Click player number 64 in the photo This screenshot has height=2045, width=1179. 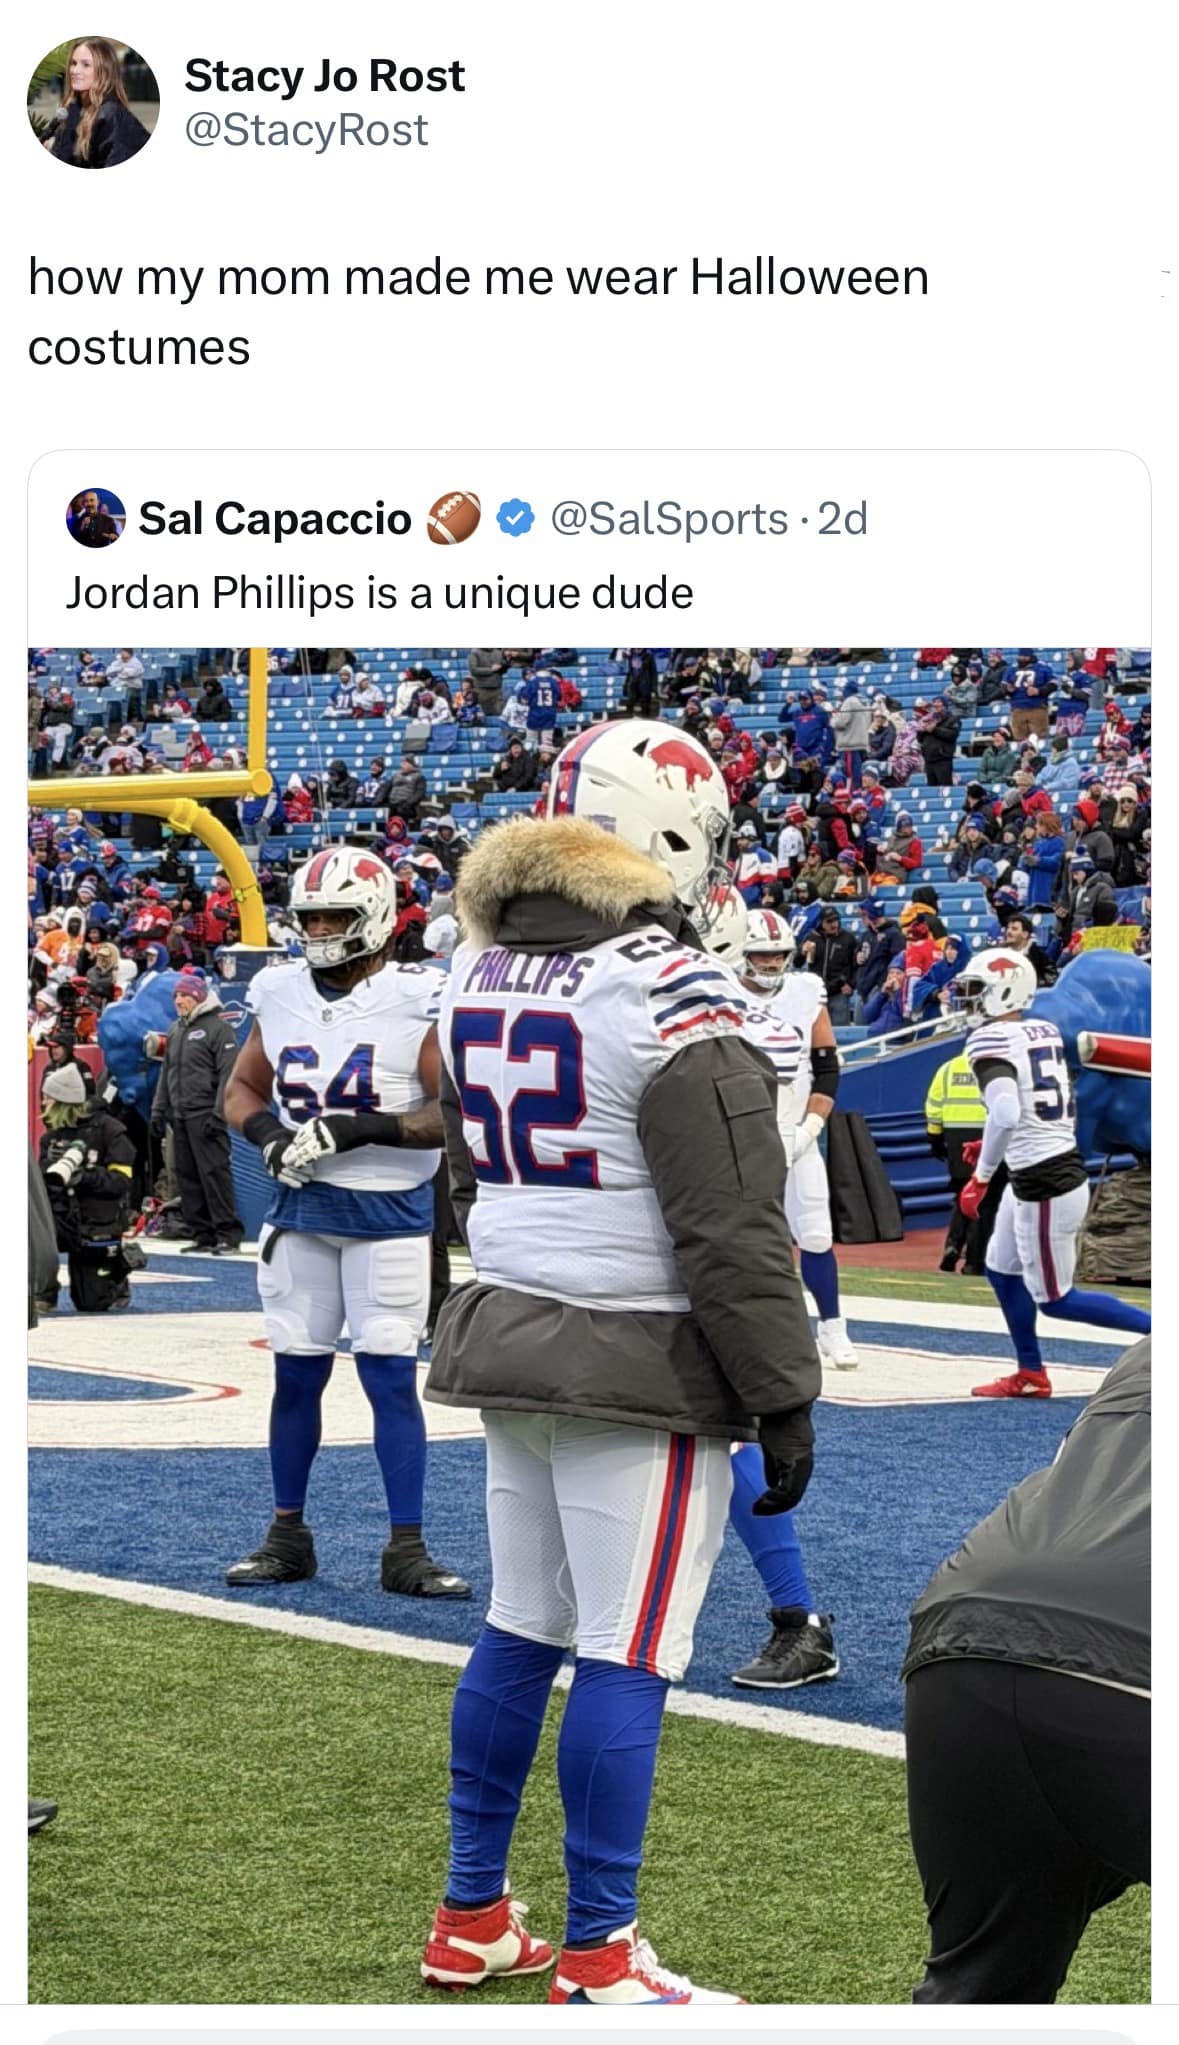pos(327,1080)
